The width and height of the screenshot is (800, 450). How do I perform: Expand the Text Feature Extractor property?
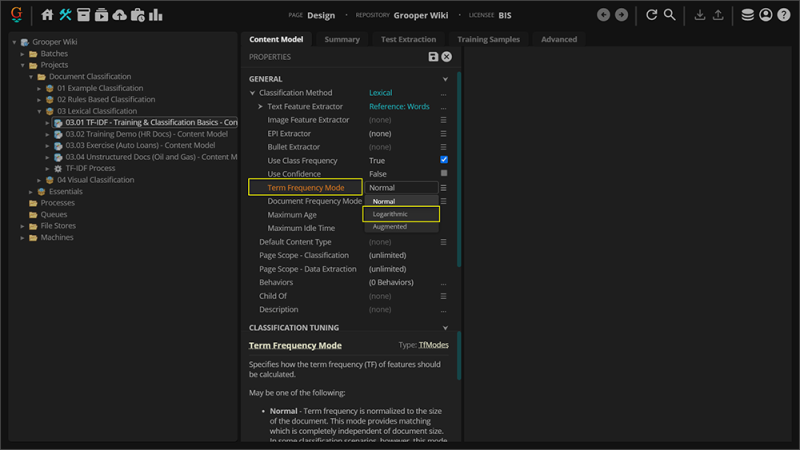[x=261, y=106]
